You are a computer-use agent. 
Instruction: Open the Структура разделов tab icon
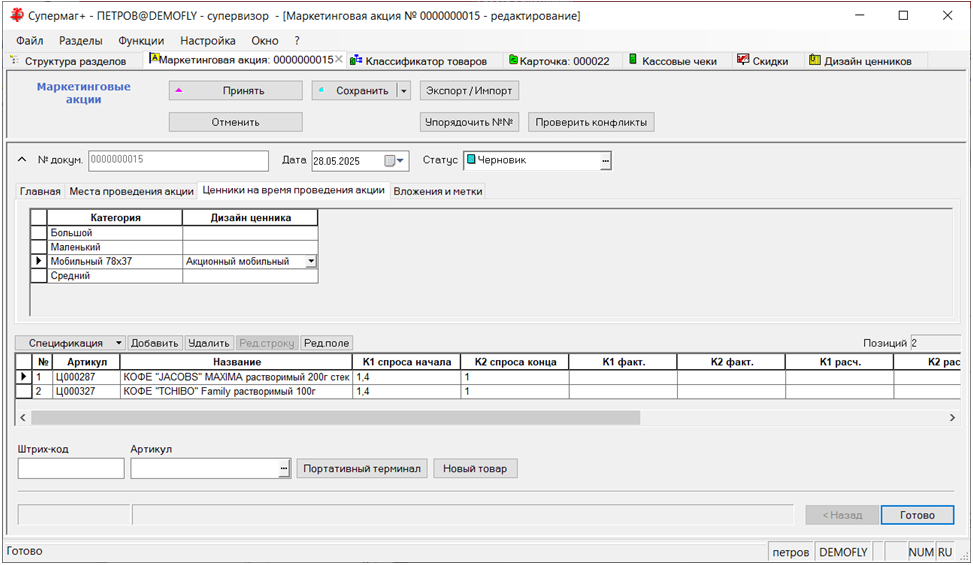click(14, 61)
